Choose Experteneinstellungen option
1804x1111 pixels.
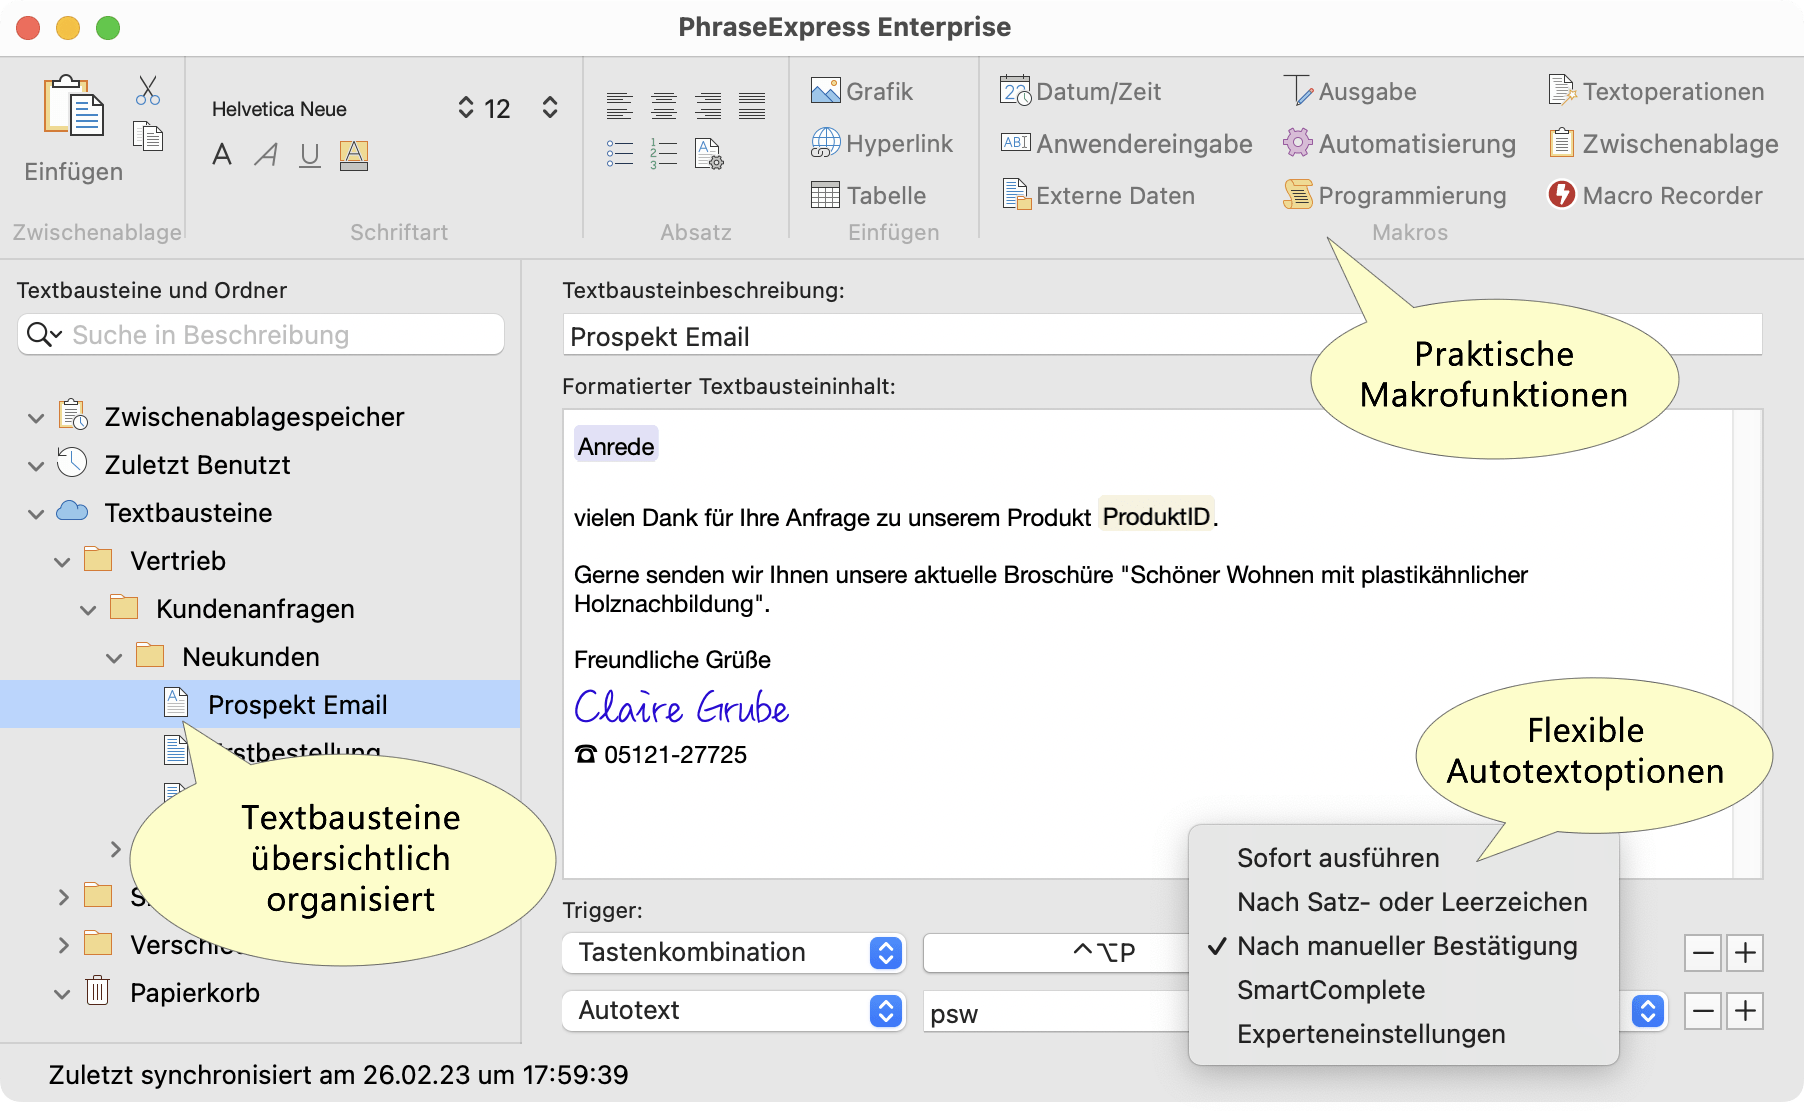(x=1403, y=1034)
